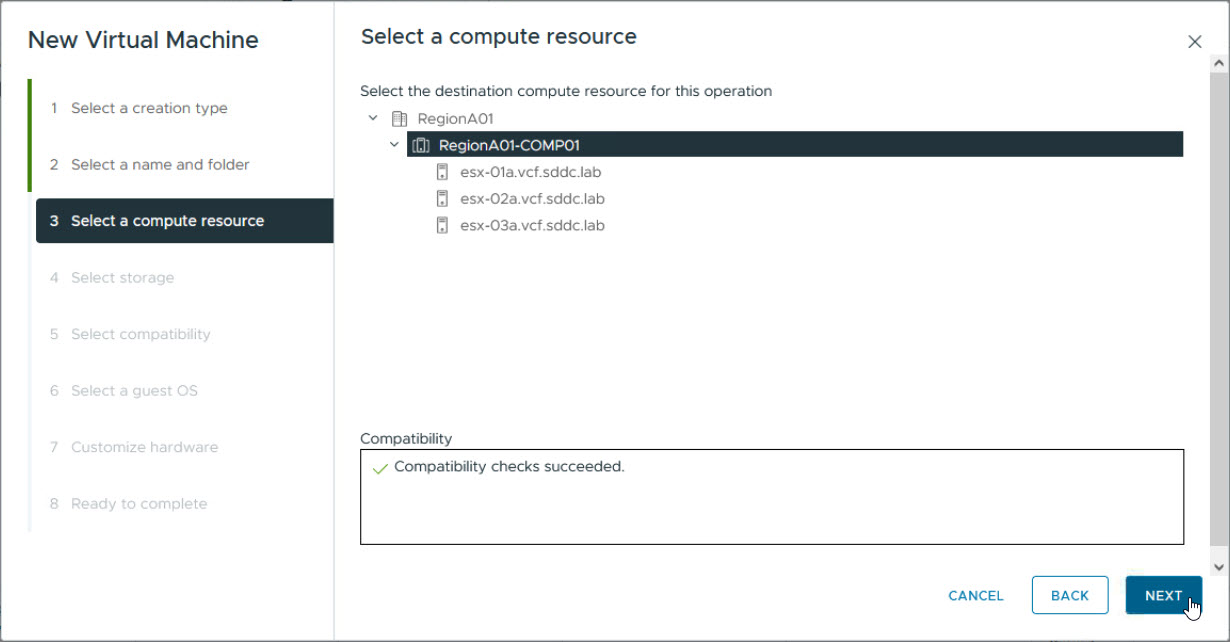Screen dimensions: 1230x642
Task: Click the green compatibility success checkmark
Action: (379, 468)
